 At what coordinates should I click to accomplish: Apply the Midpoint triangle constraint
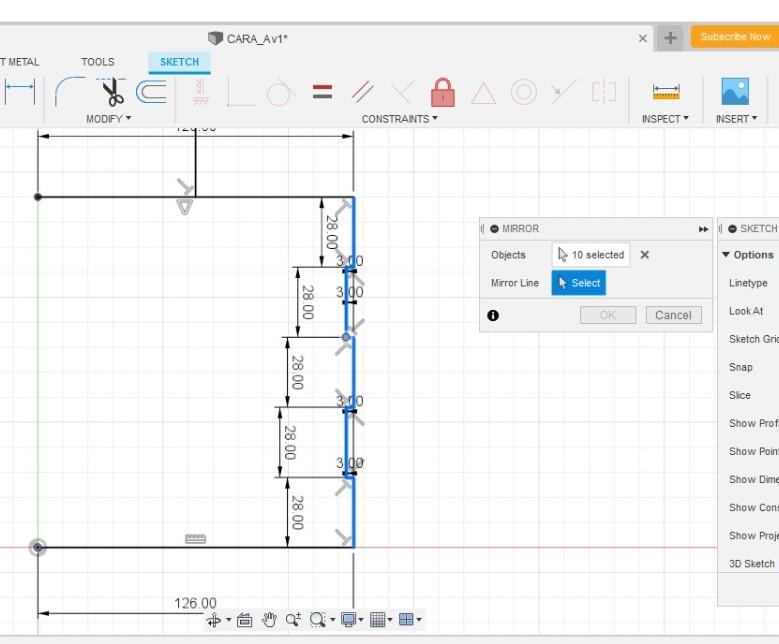coord(483,93)
